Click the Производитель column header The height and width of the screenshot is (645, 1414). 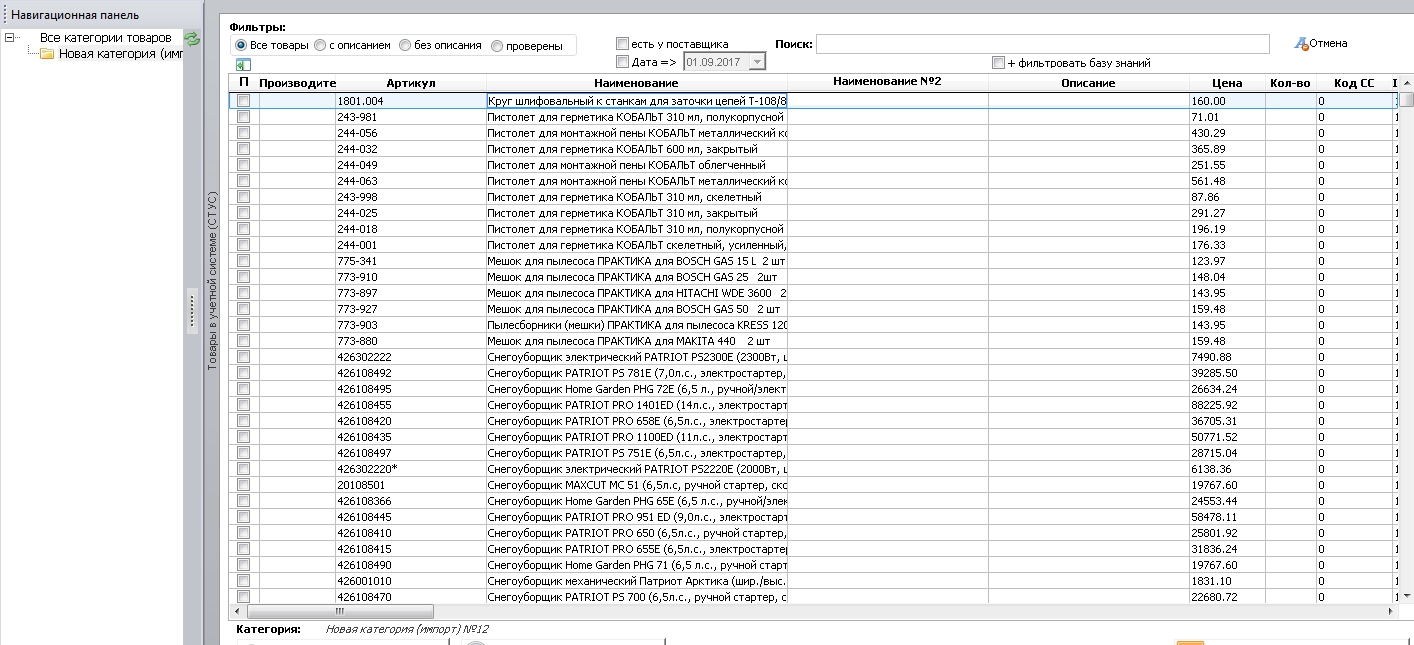297,83
